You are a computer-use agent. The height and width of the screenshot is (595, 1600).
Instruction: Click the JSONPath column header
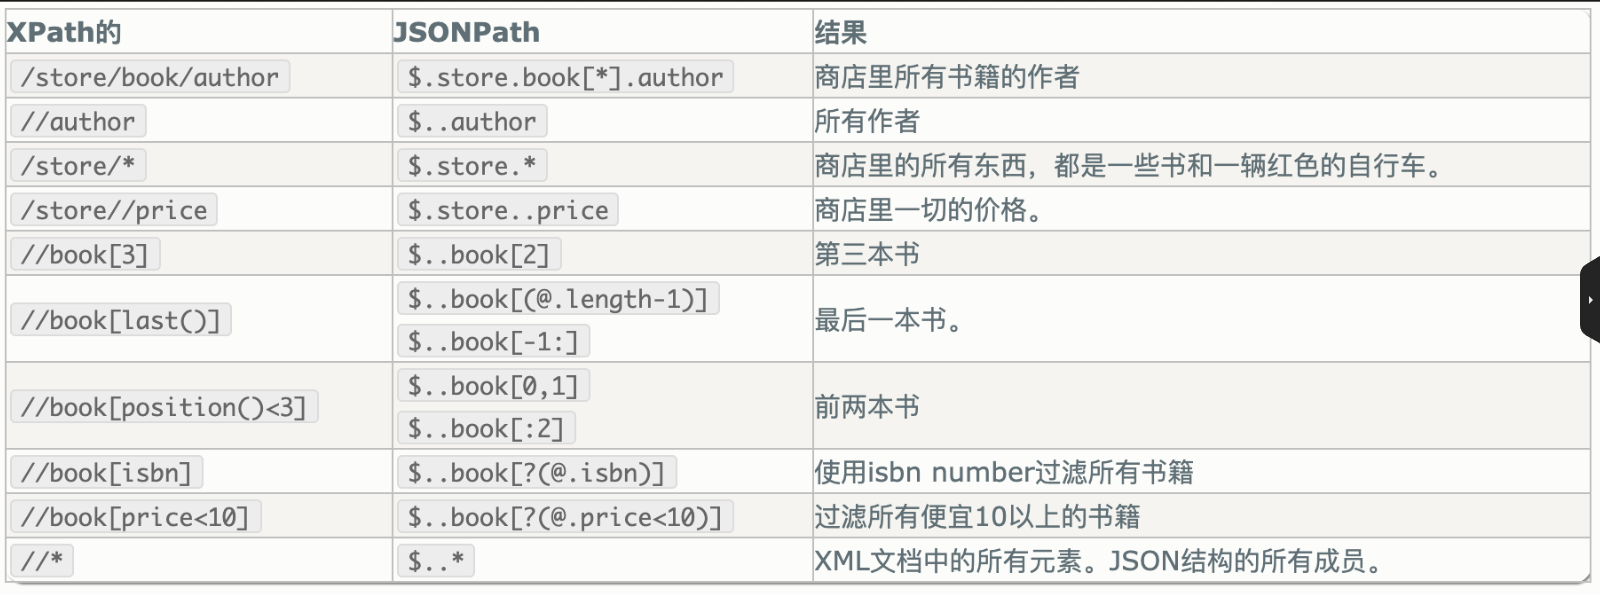point(467,32)
